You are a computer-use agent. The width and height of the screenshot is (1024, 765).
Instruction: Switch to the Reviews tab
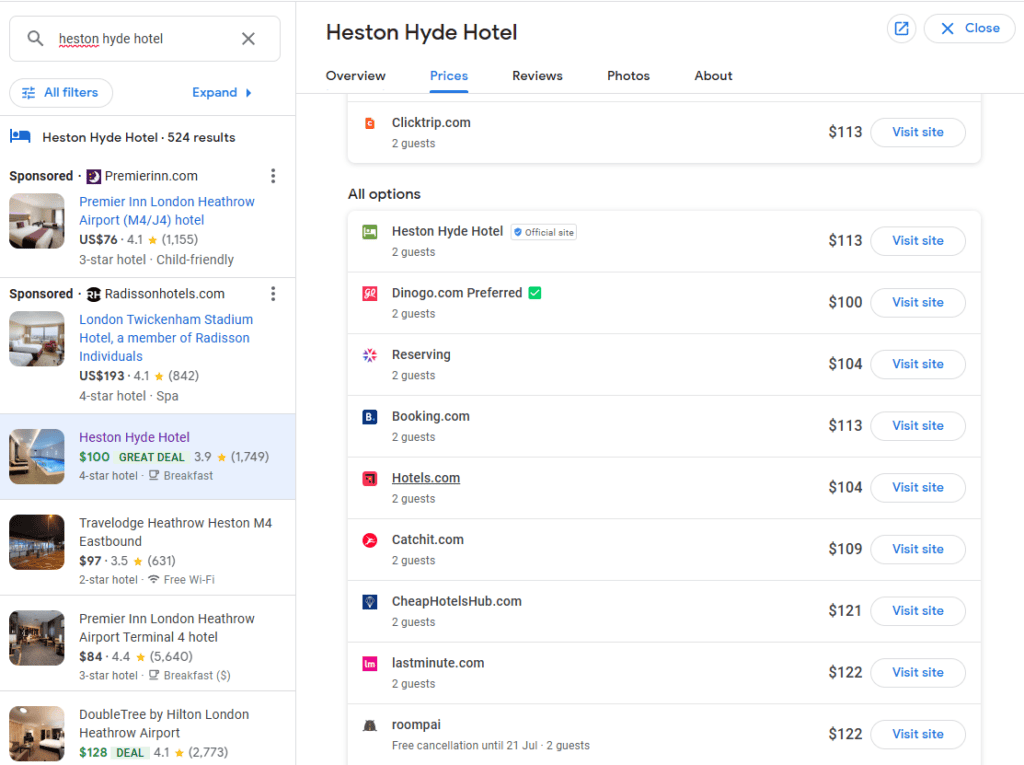click(537, 76)
